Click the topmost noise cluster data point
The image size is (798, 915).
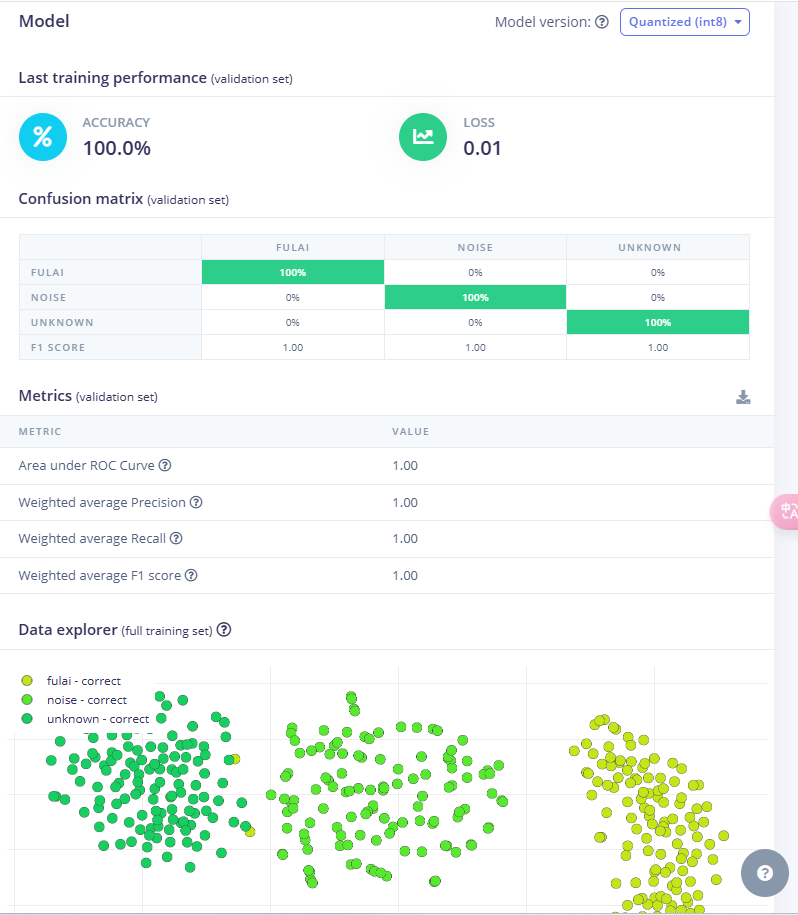tap(351, 696)
